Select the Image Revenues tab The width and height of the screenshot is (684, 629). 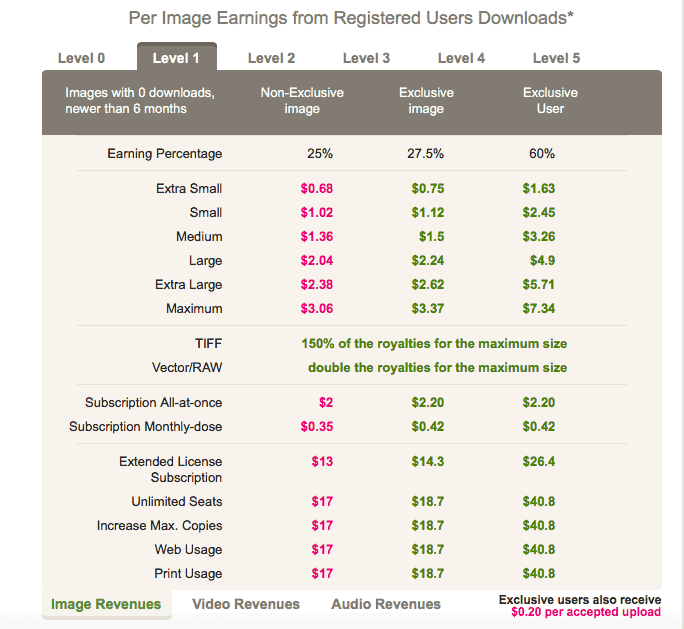tap(106, 604)
